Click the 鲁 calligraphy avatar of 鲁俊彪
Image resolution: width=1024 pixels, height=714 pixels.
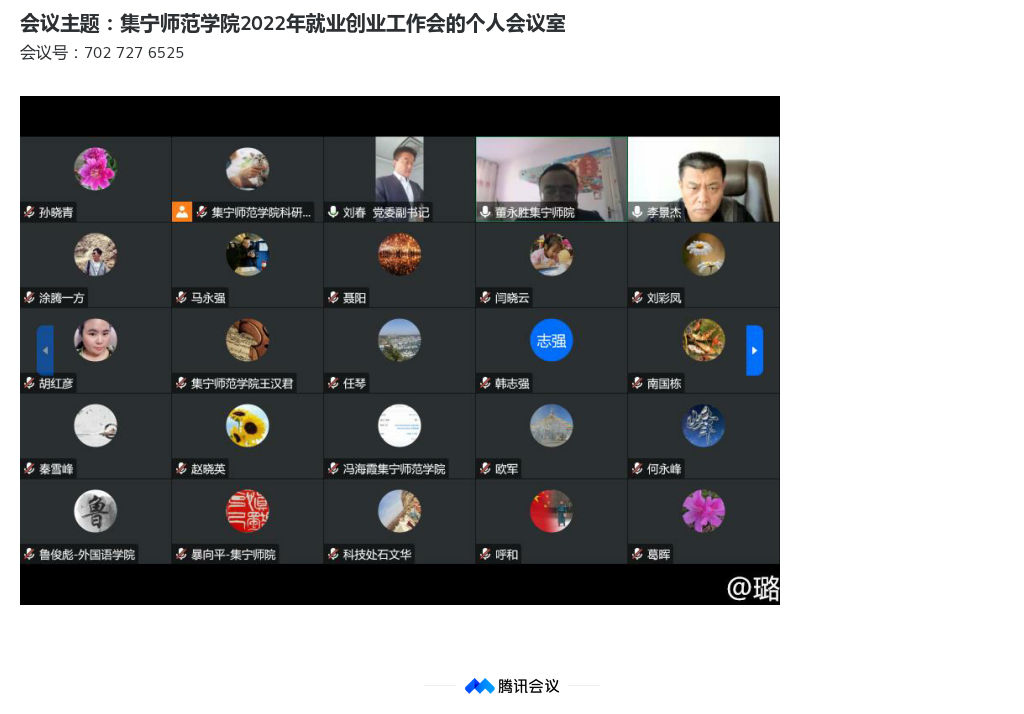(95, 511)
